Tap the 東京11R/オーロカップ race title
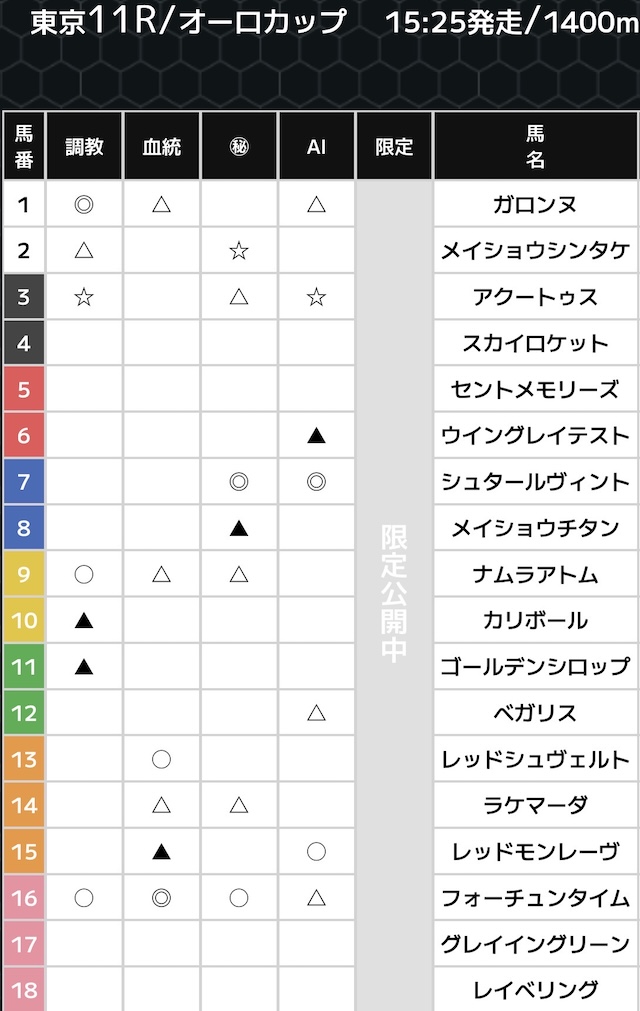Viewport: 640px width, 1011px height. point(188,22)
